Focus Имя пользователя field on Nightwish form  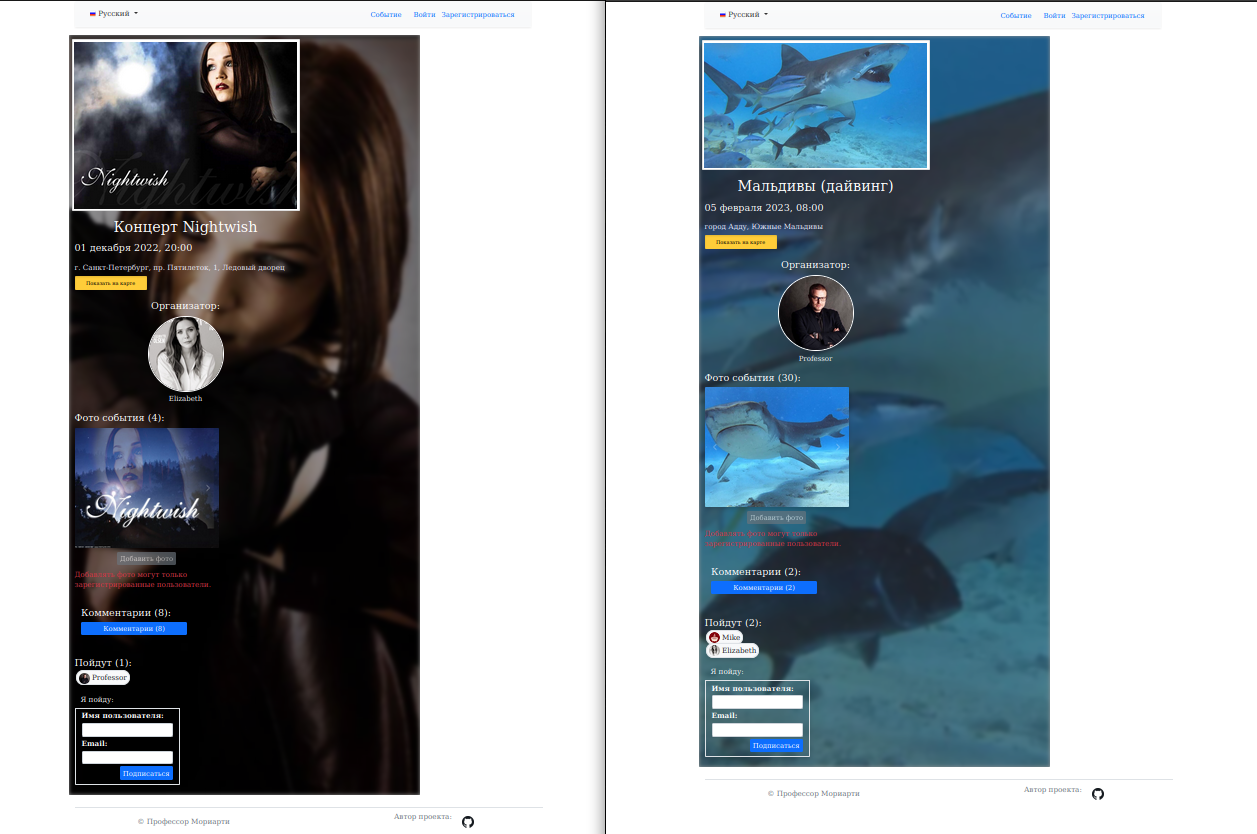[x=127, y=730]
